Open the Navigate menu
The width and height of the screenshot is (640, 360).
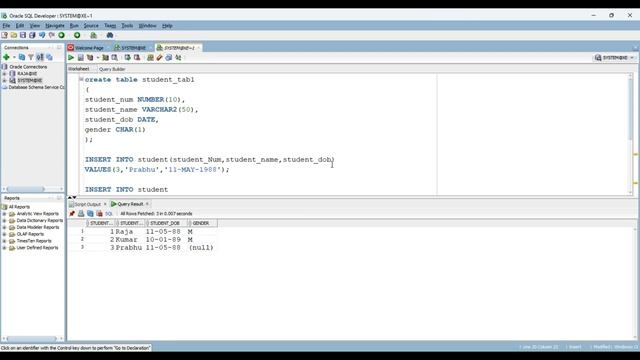coord(55,26)
